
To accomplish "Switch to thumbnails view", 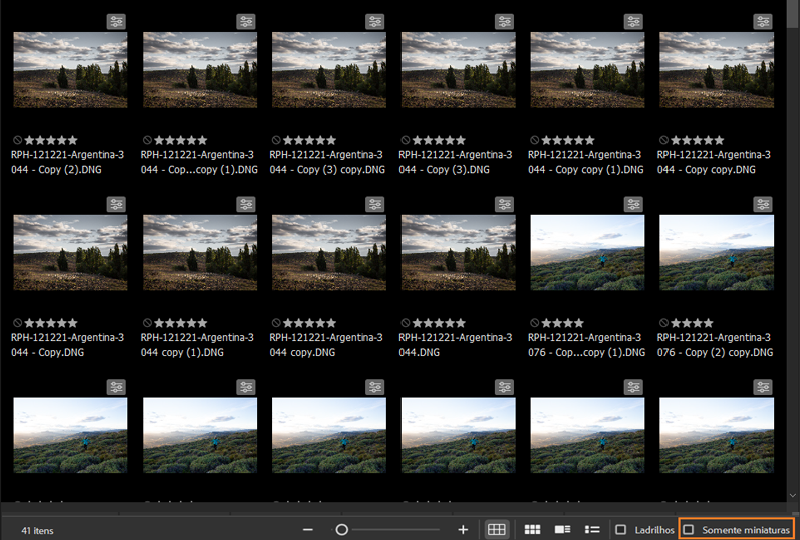I will point(533,530).
